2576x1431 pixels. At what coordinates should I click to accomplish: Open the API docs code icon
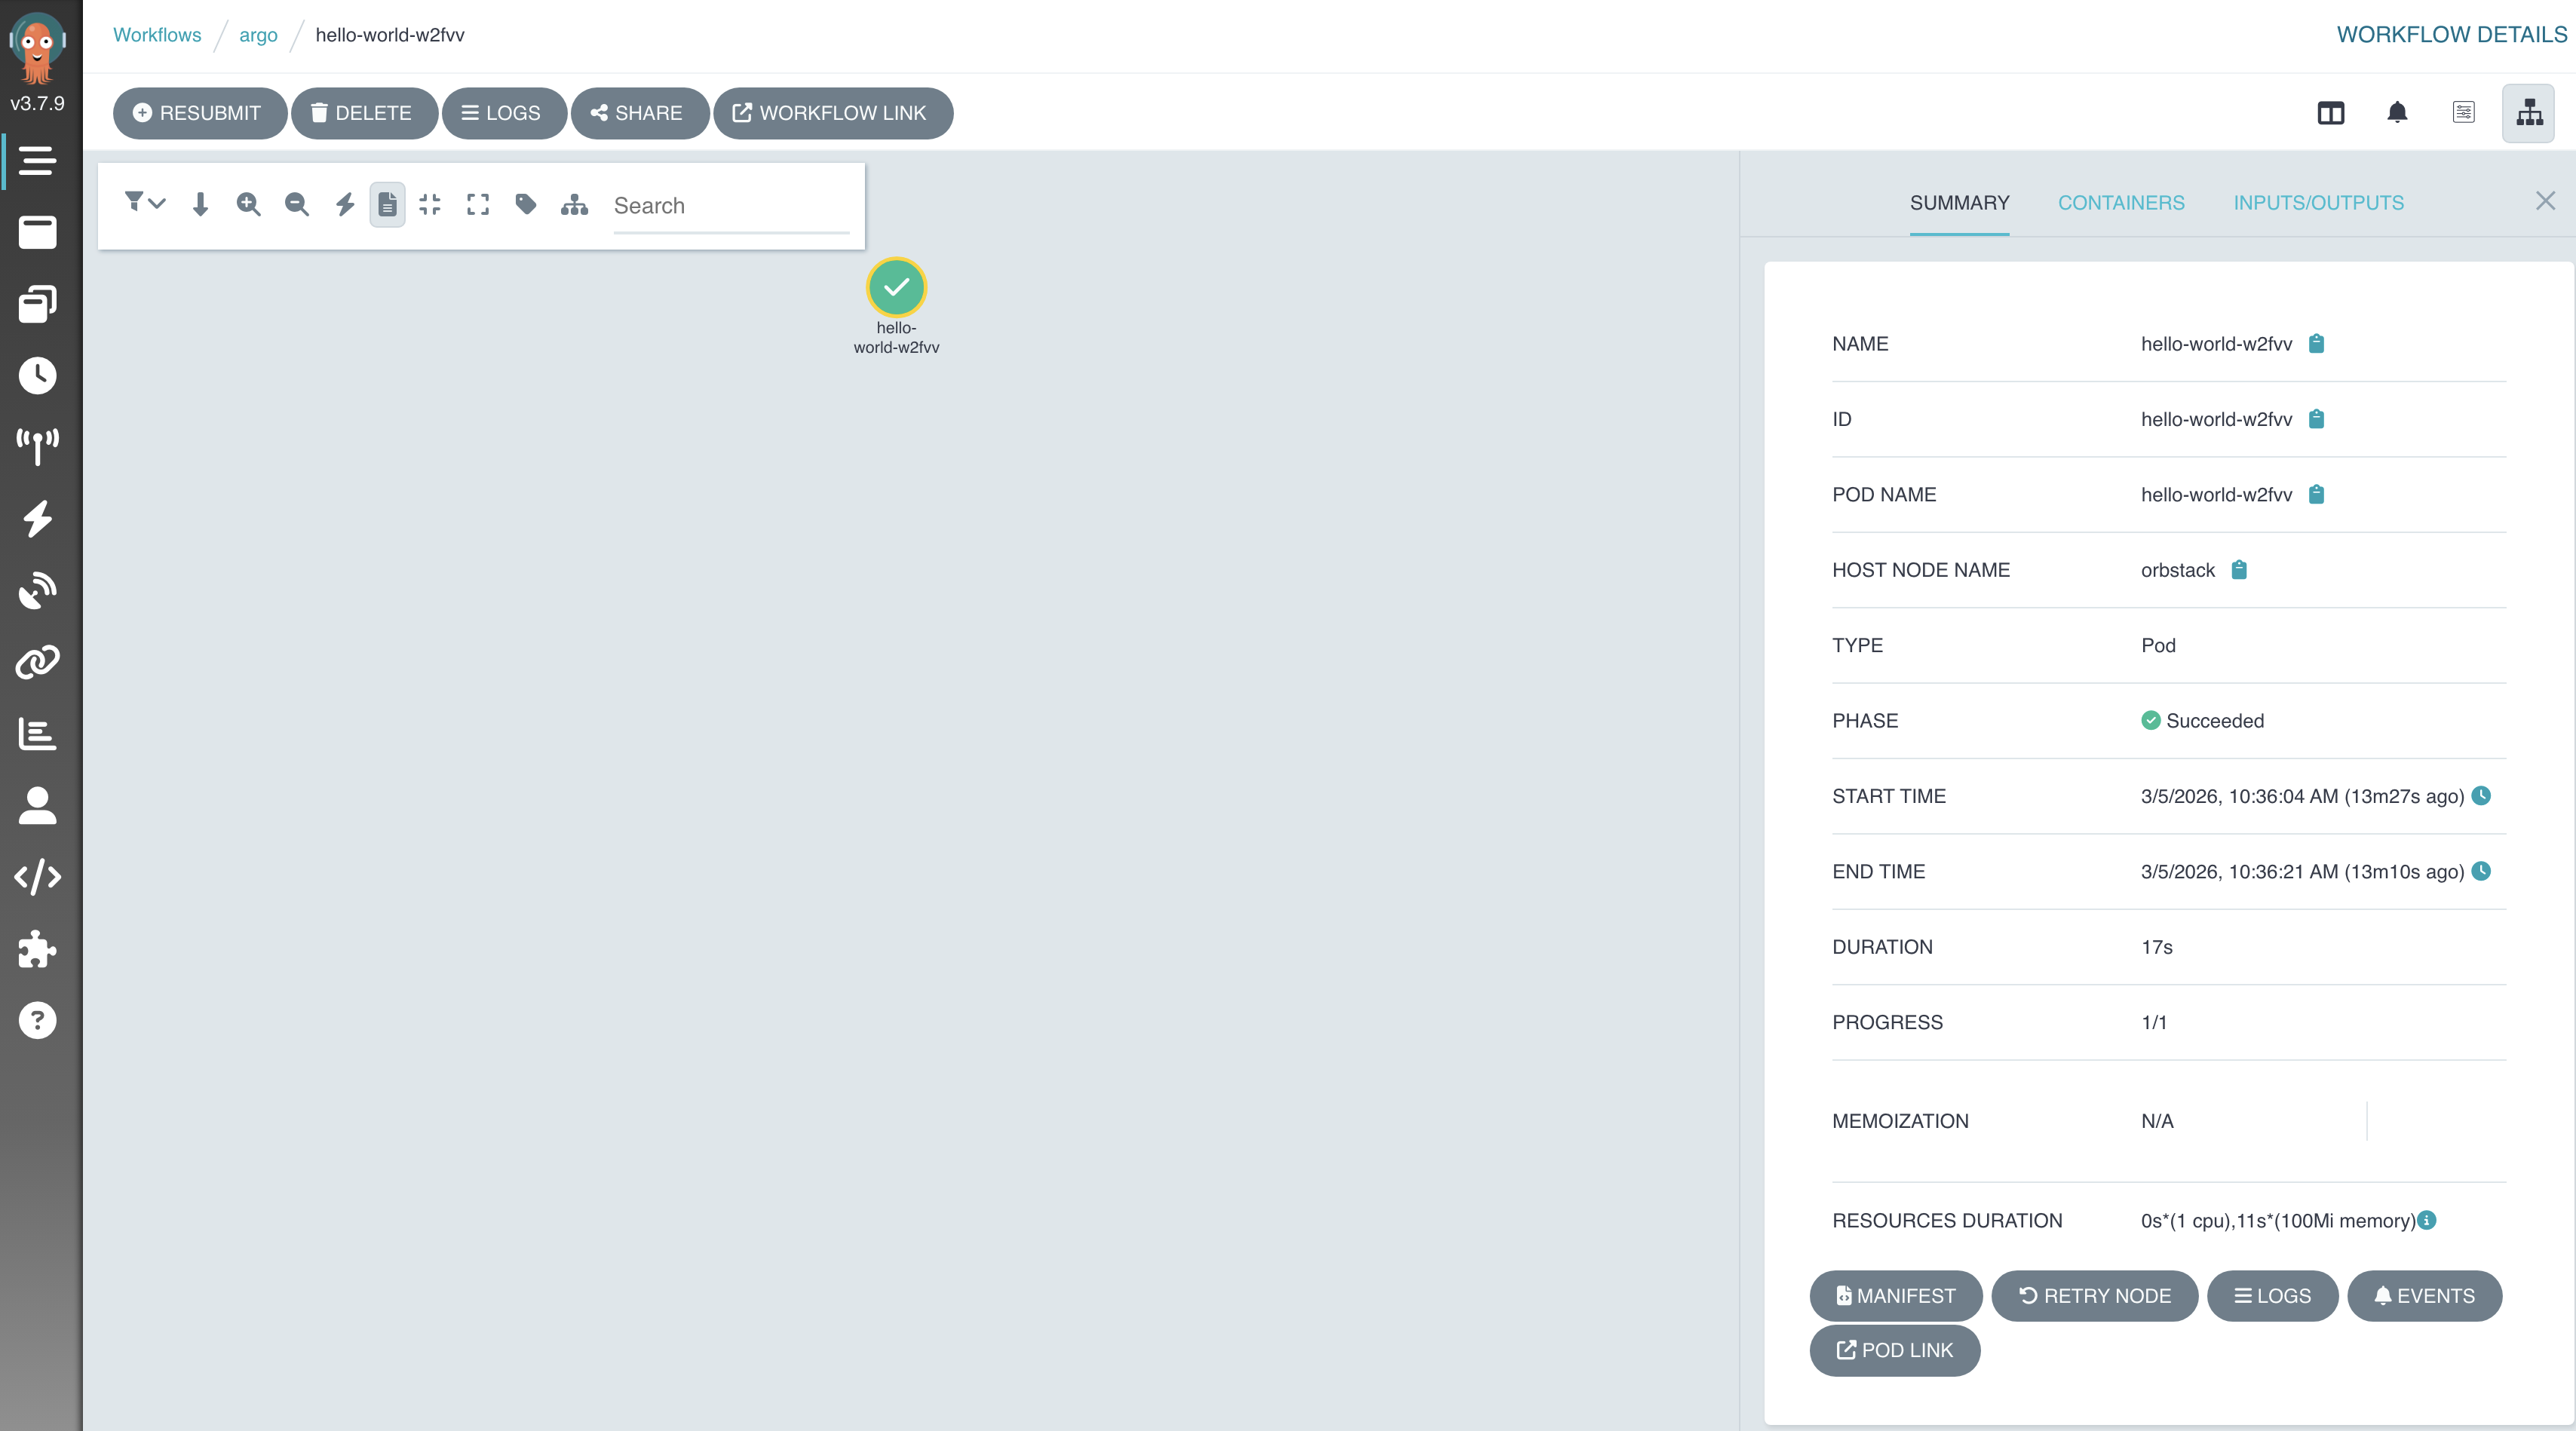click(38, 877)
